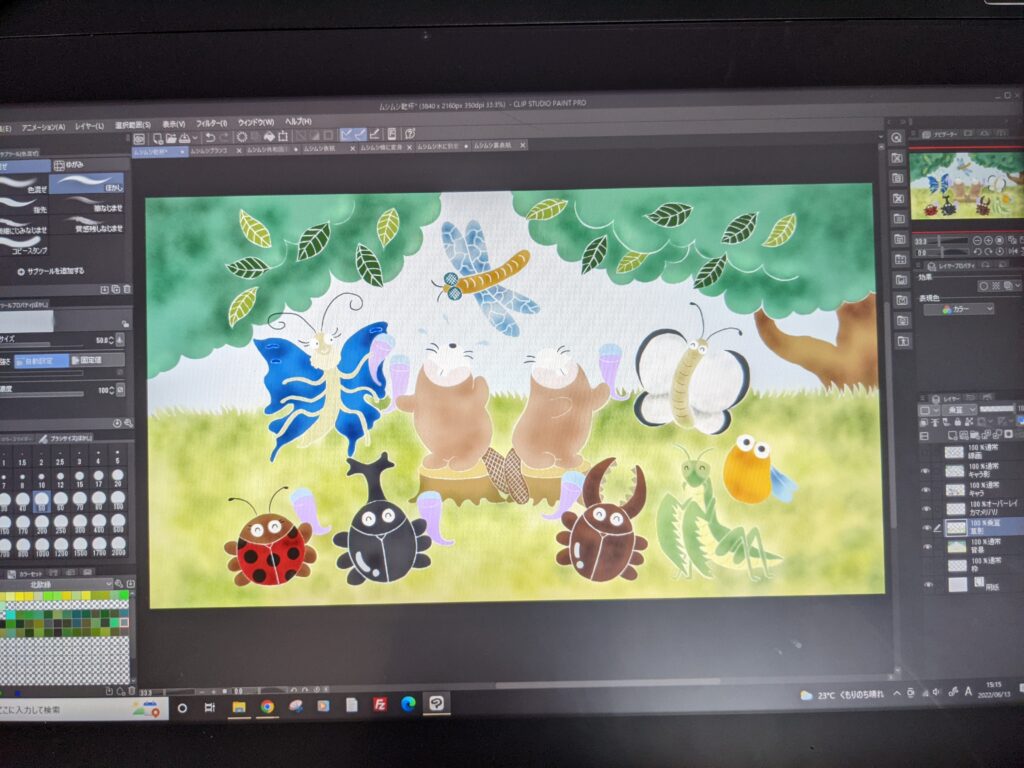Click the Scale/Rotate transform icon

pos(283,136)
